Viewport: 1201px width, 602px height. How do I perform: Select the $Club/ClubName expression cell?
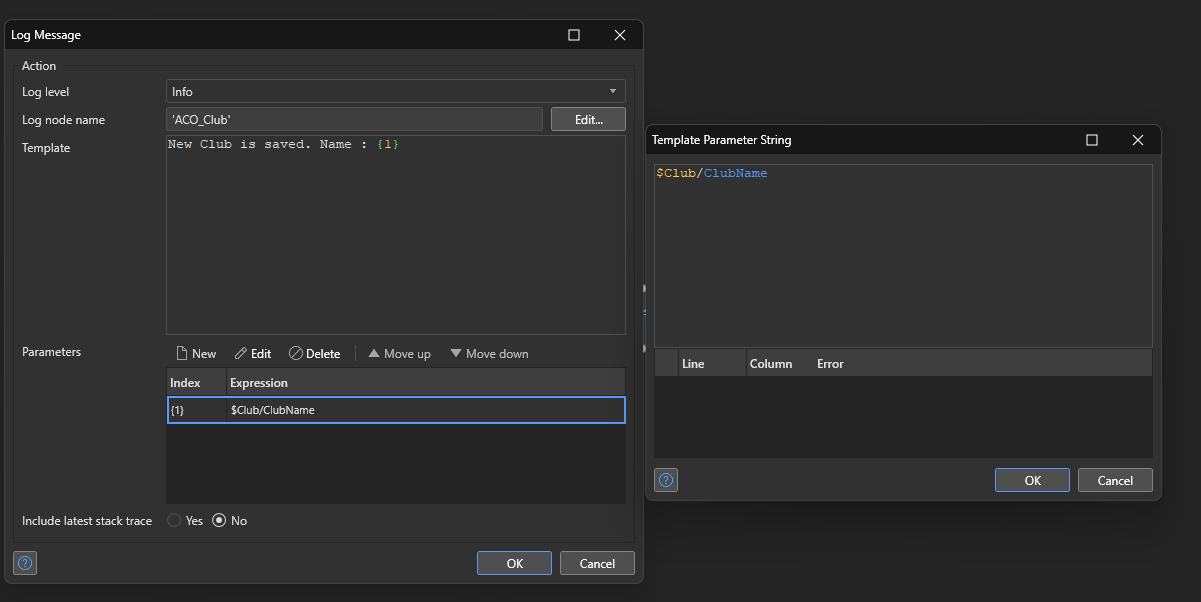[426, 410]
